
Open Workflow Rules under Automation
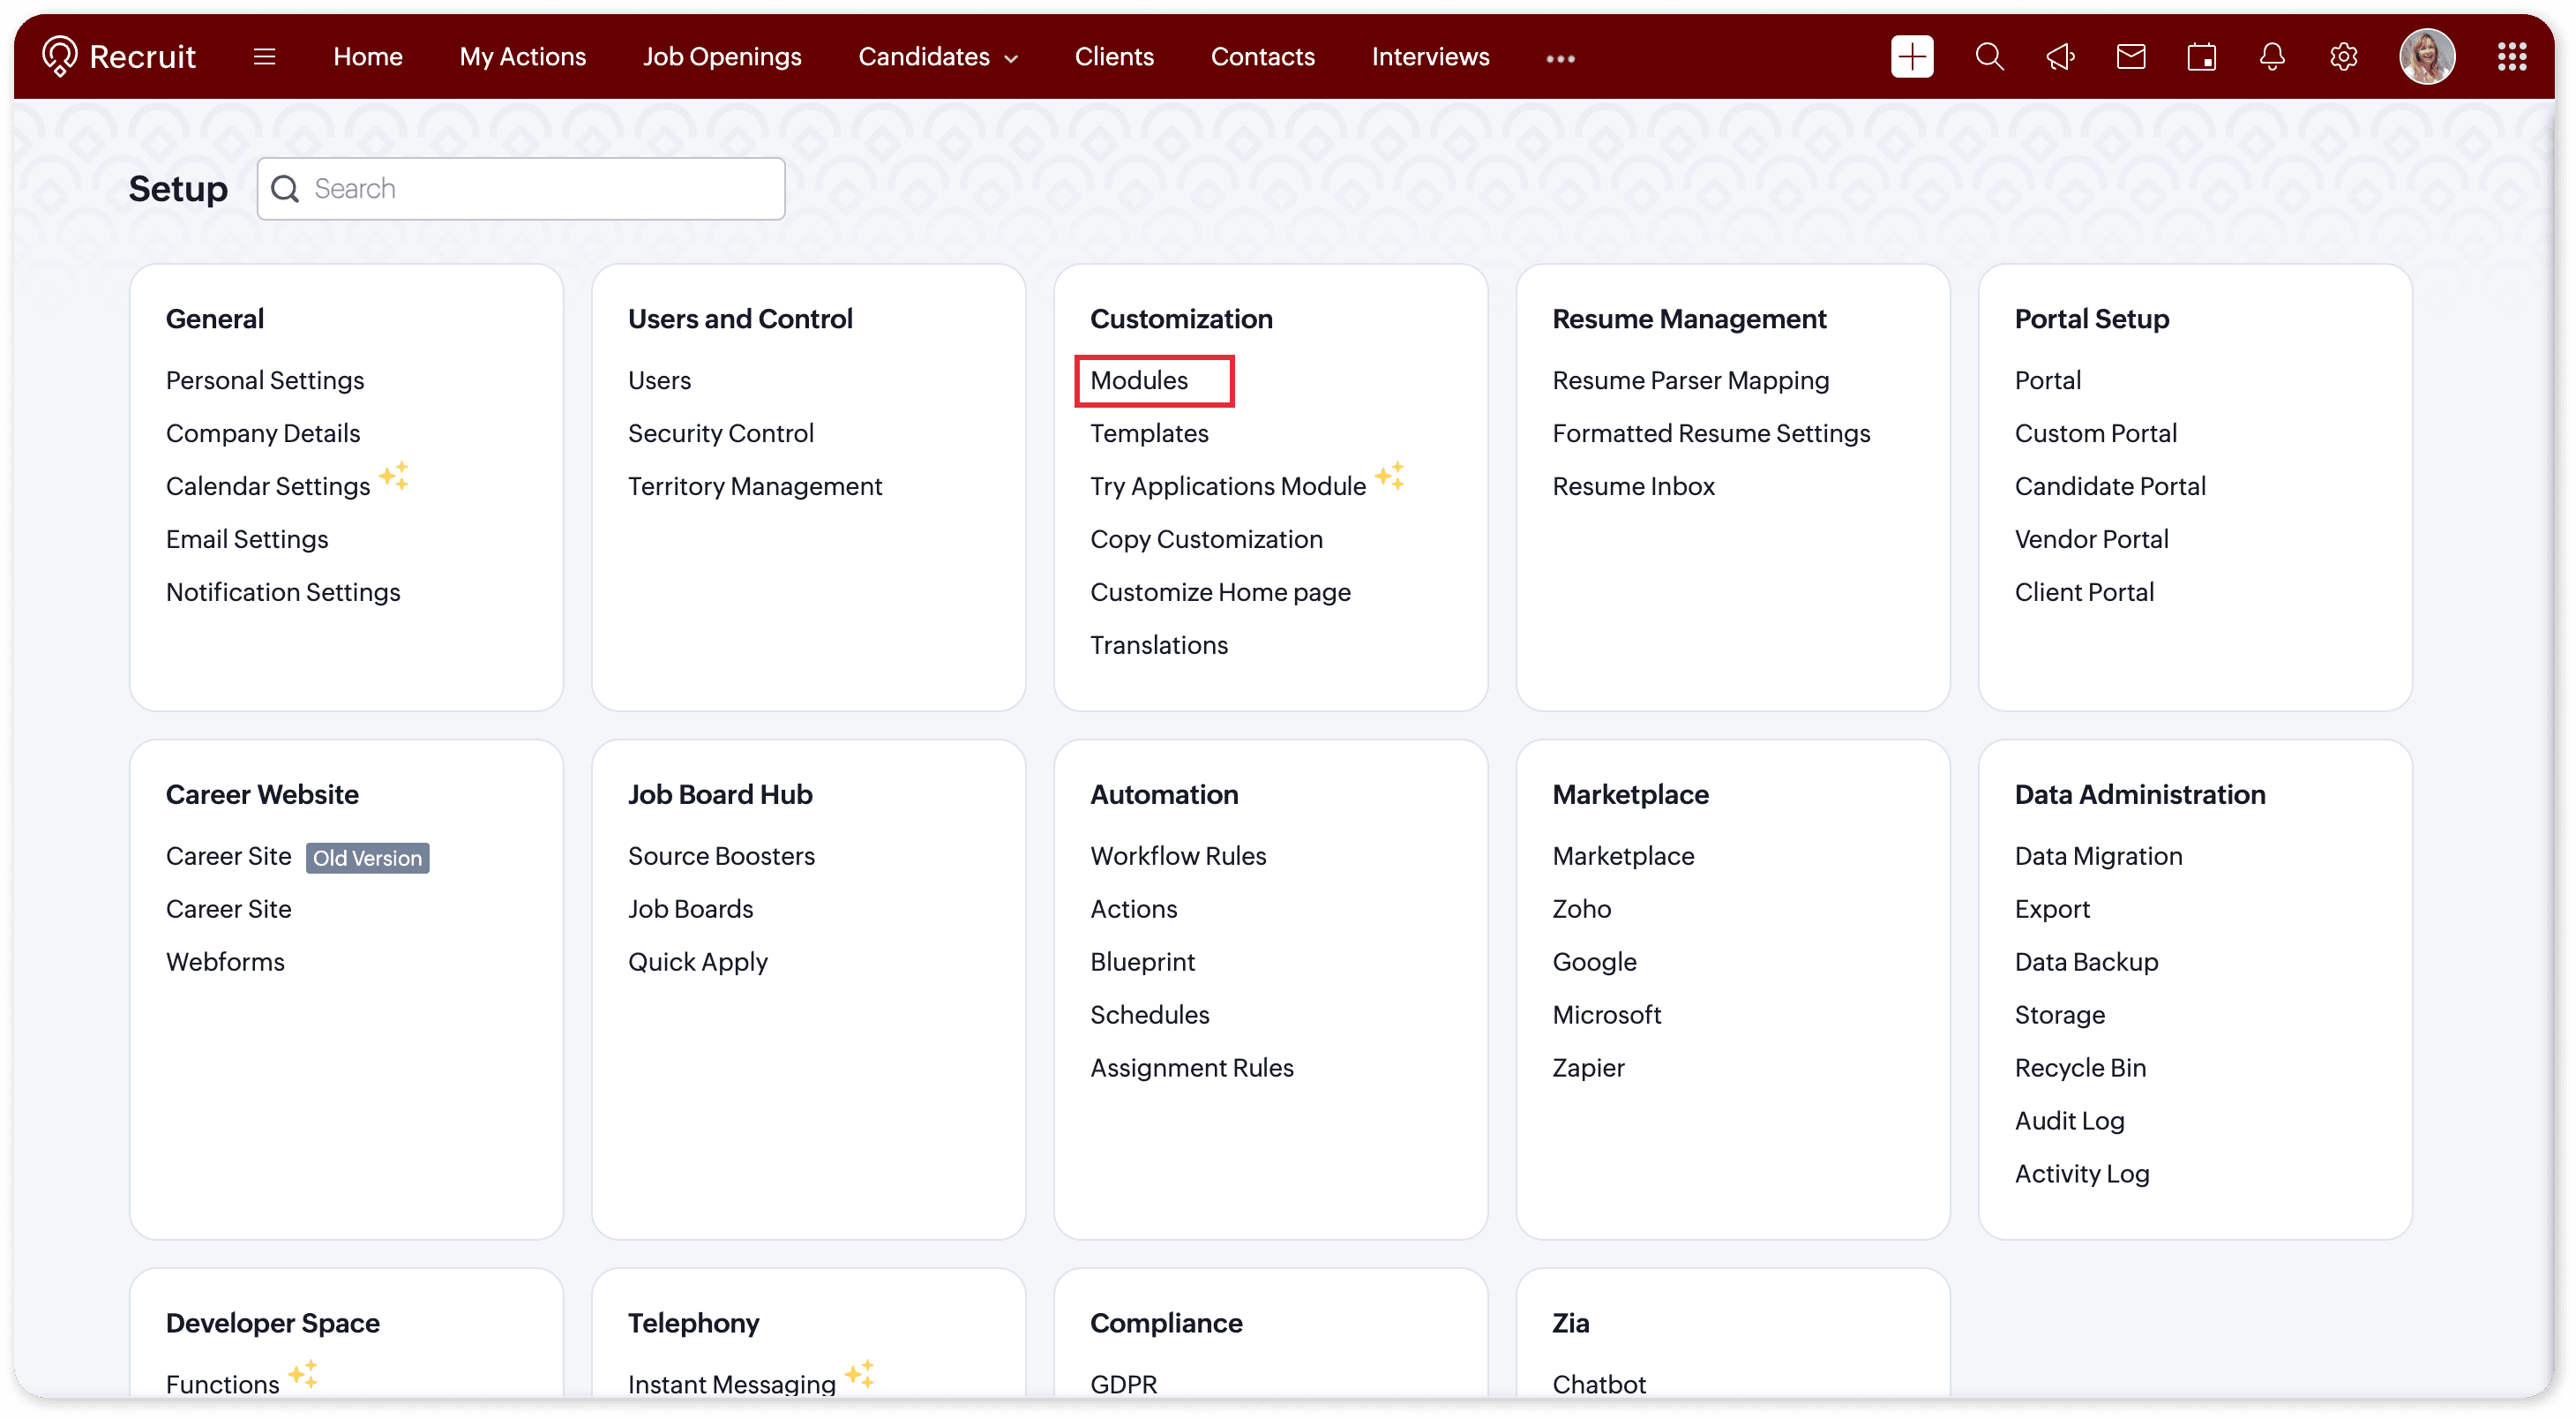[x=1178, y=856]
